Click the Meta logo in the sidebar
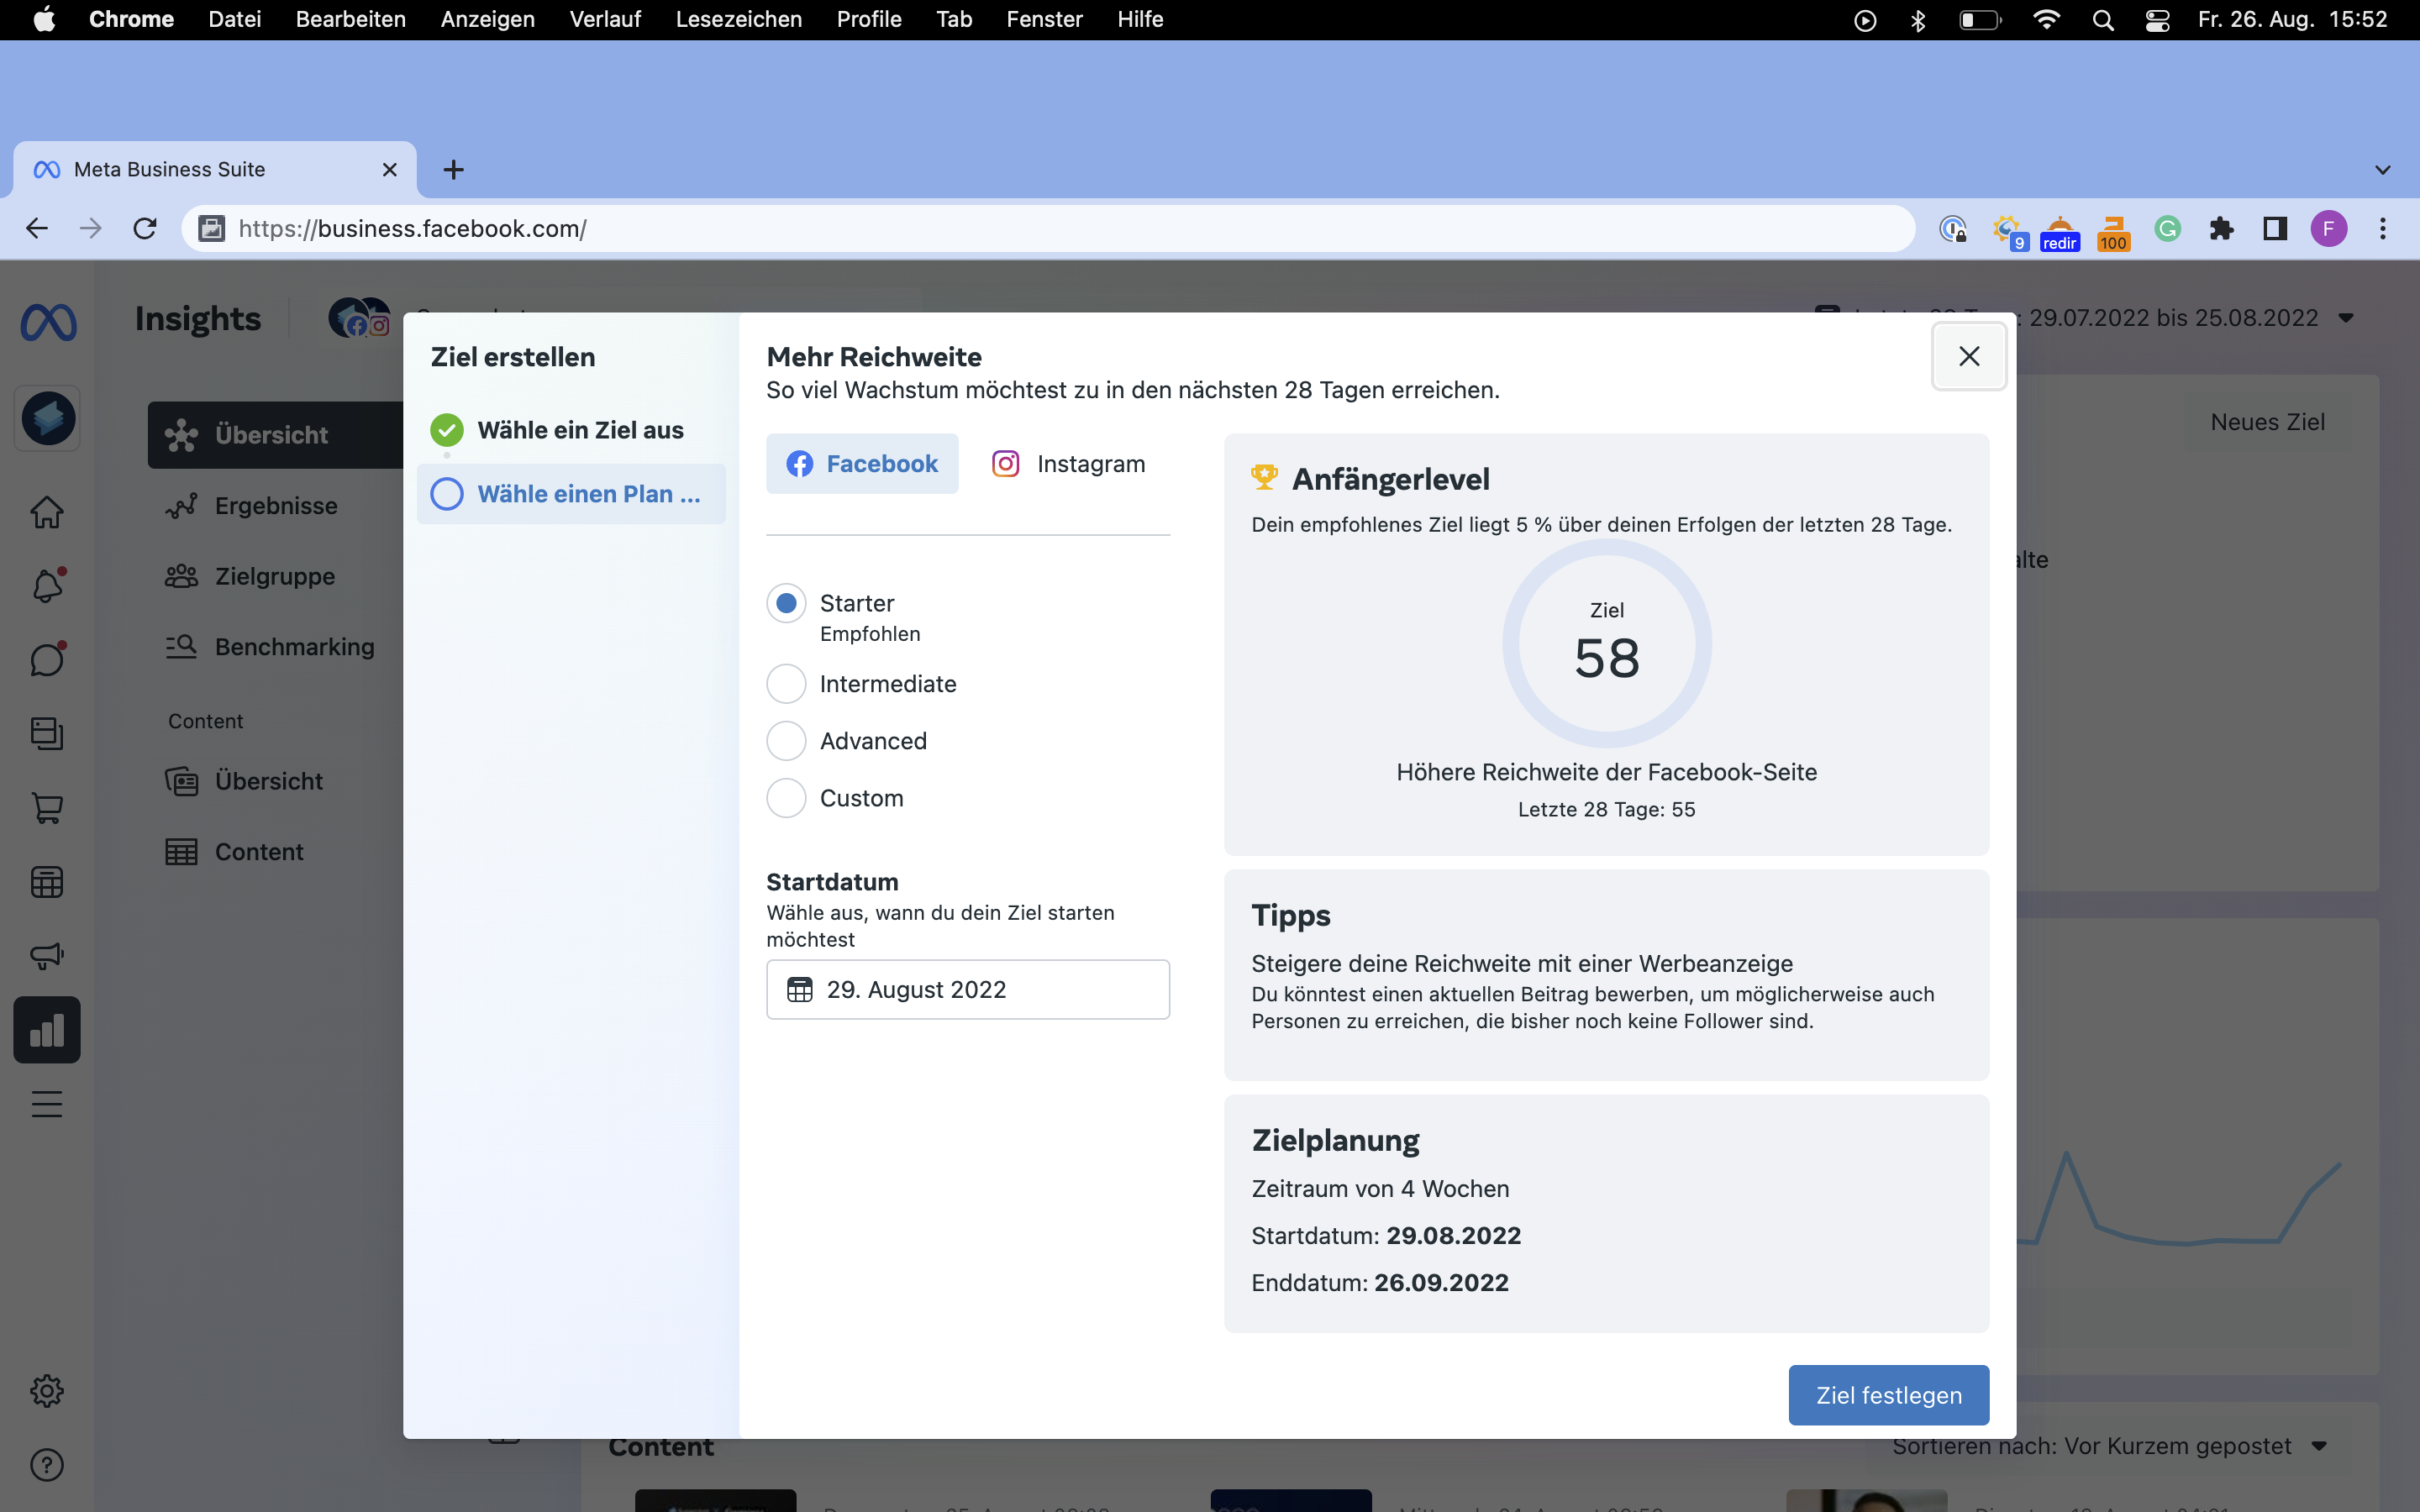Screen dimensions: 2420x1512 click(48, 322)
